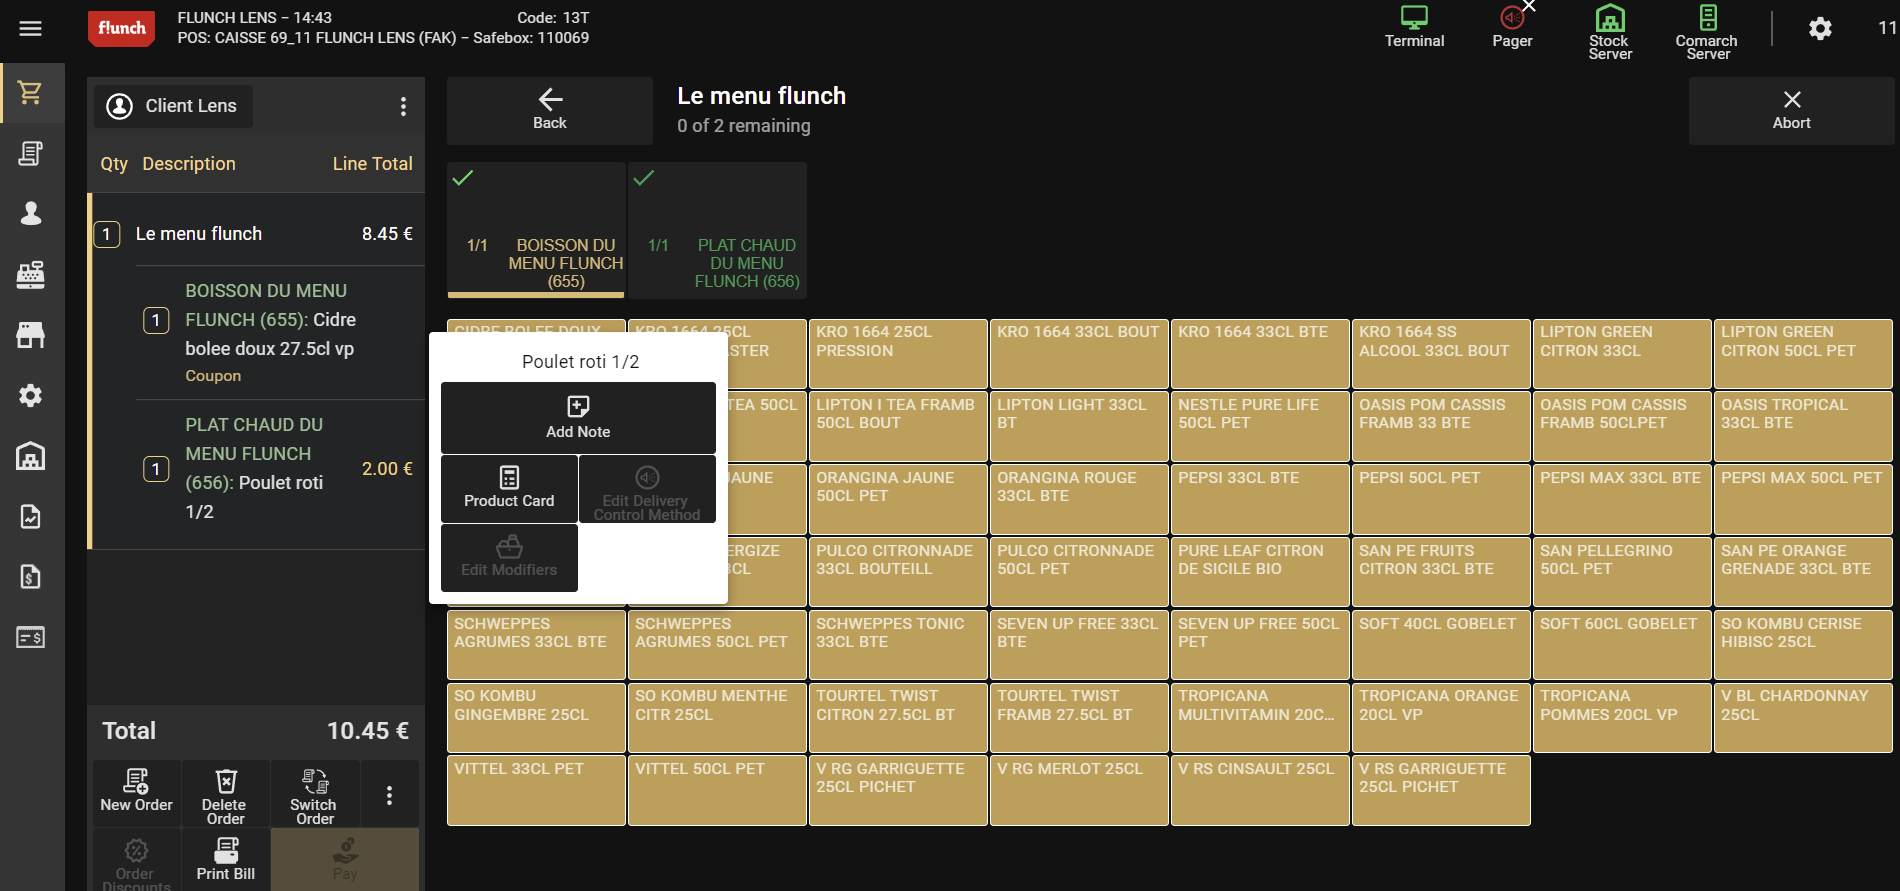This screenshot has height=891, width=1900.
Task: Open the receipts list sidebar icon
Action: coord(31,153)
